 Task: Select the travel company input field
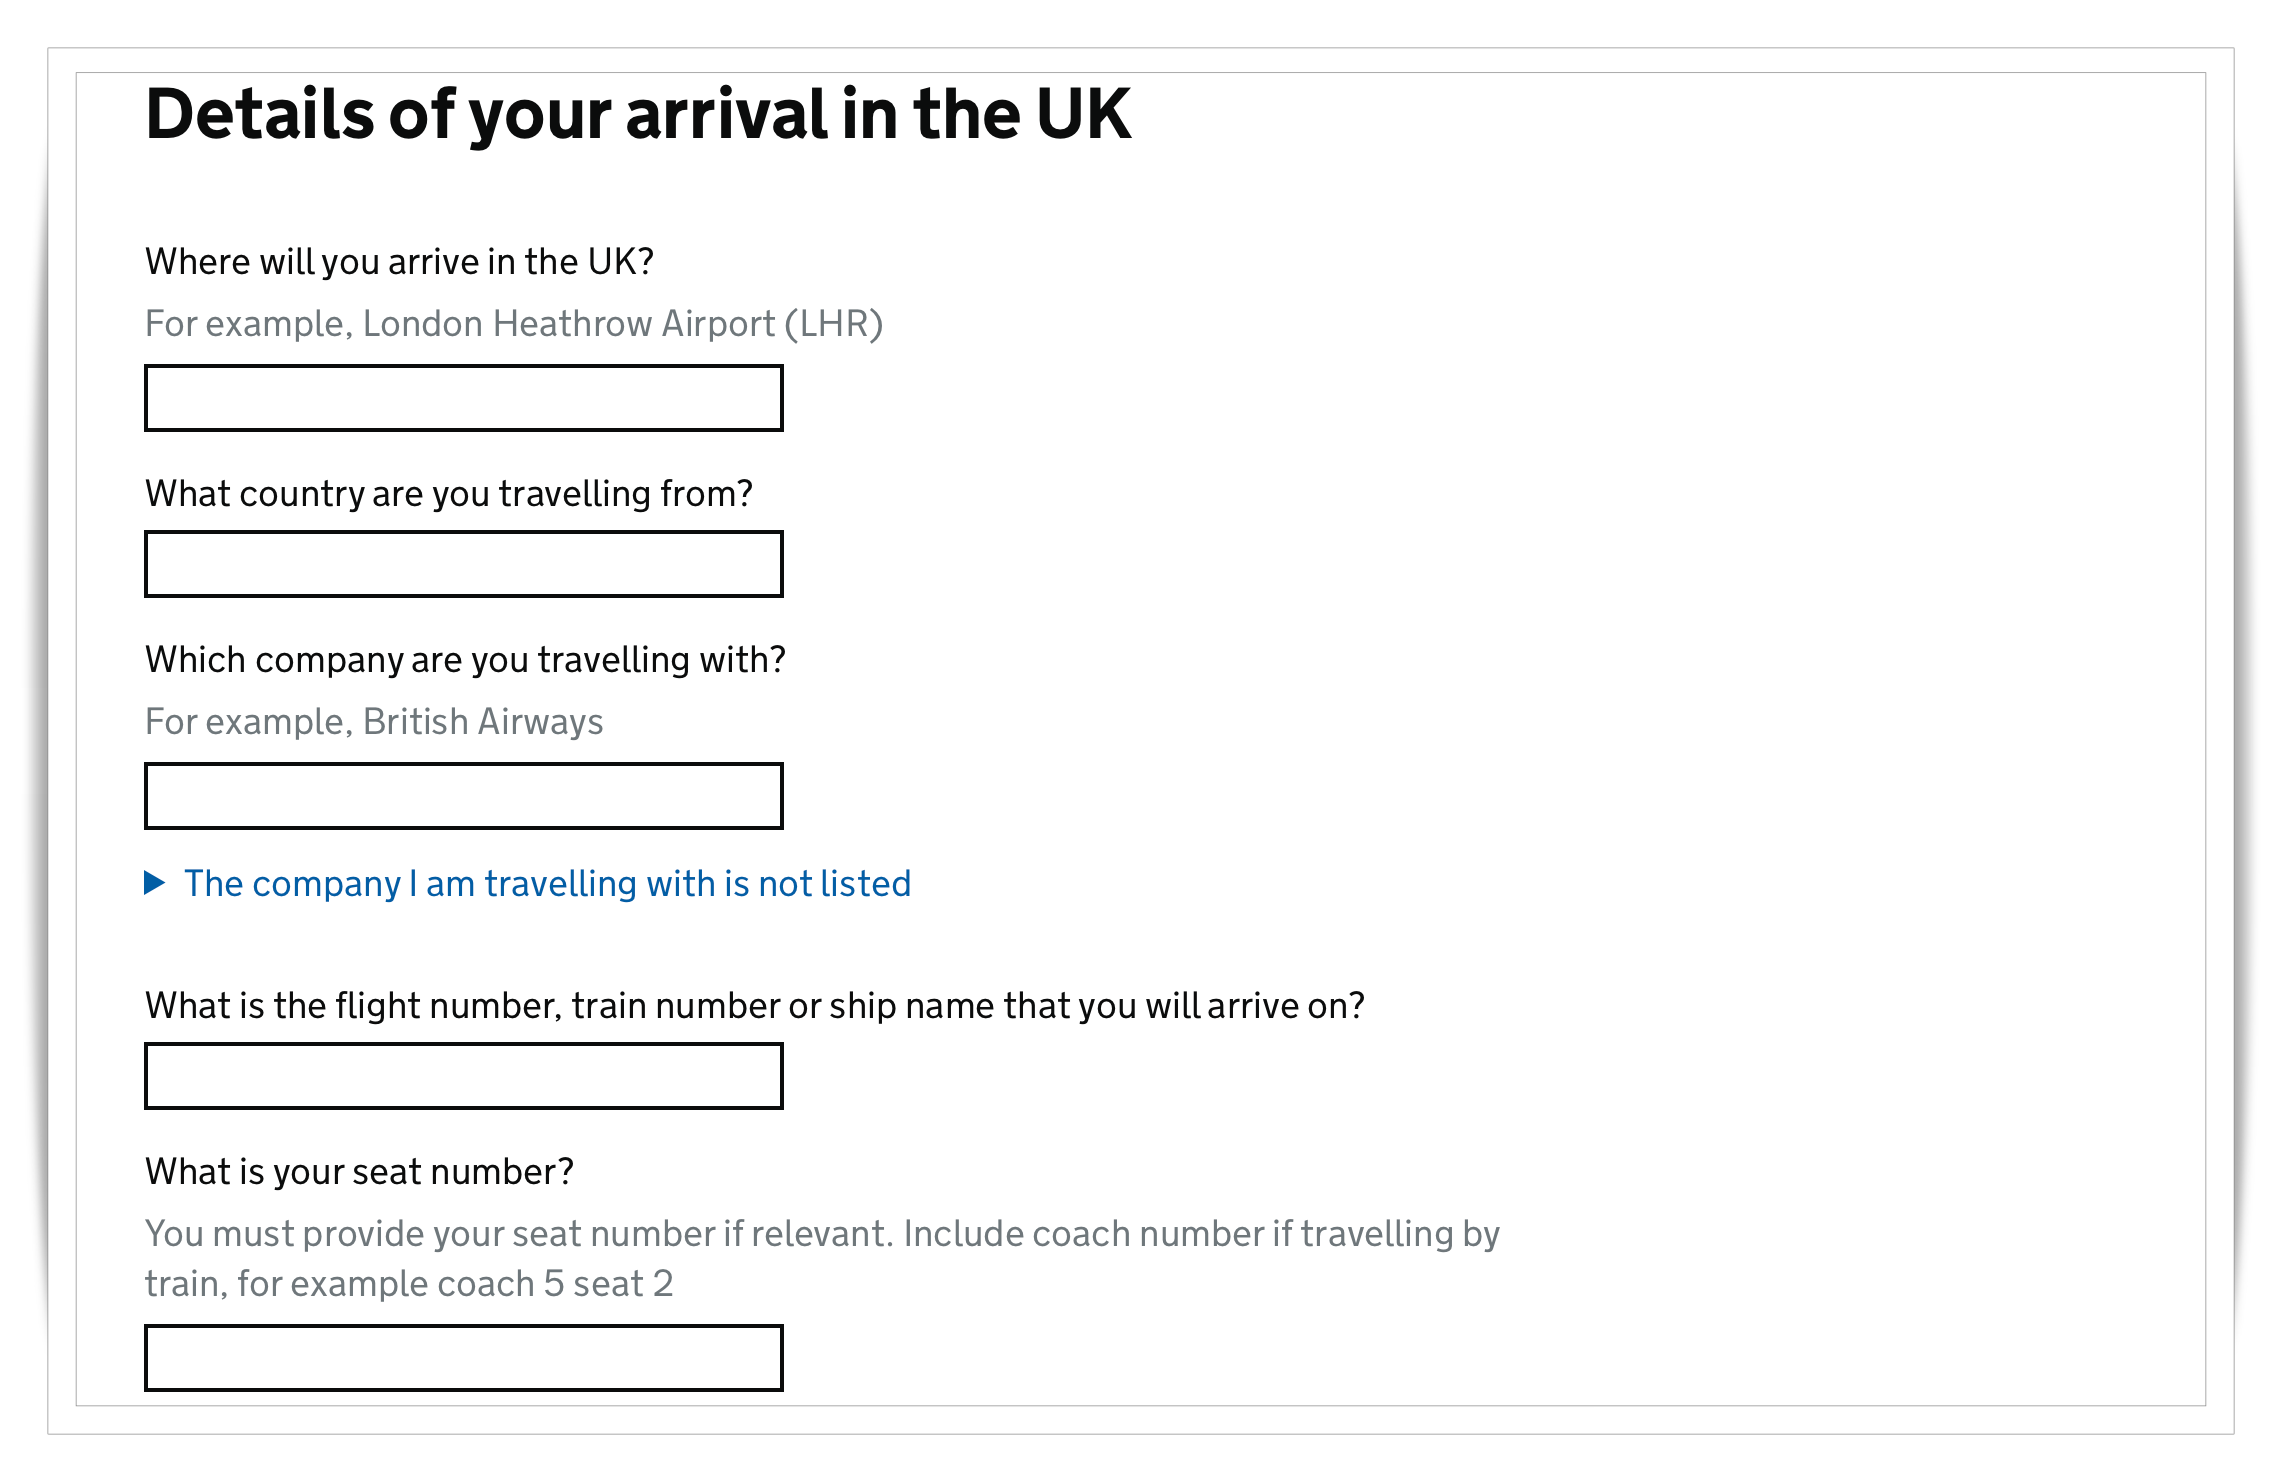click(463, 796)
